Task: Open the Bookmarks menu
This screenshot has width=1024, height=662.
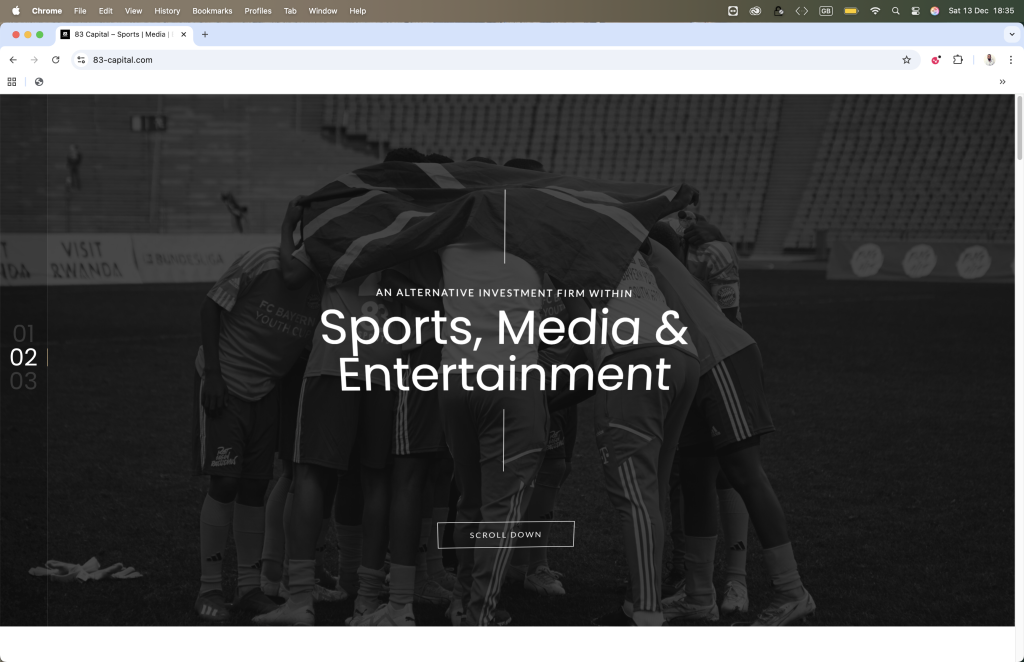Action: 212,11
